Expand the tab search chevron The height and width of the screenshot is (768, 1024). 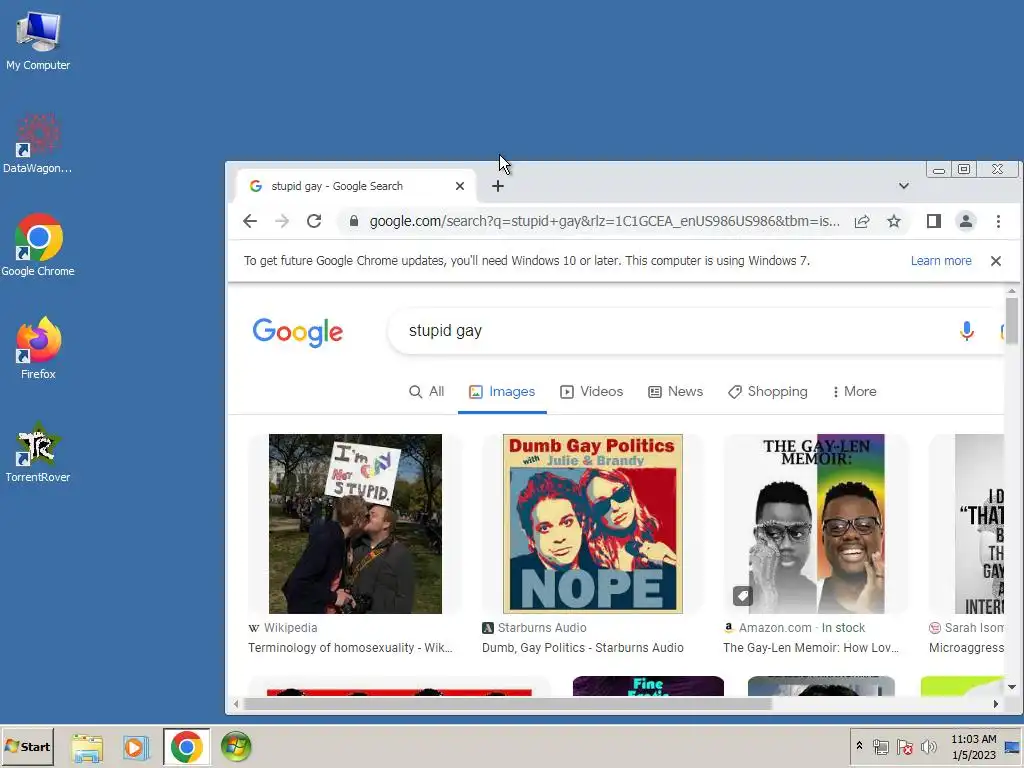[x=904, y=186]
